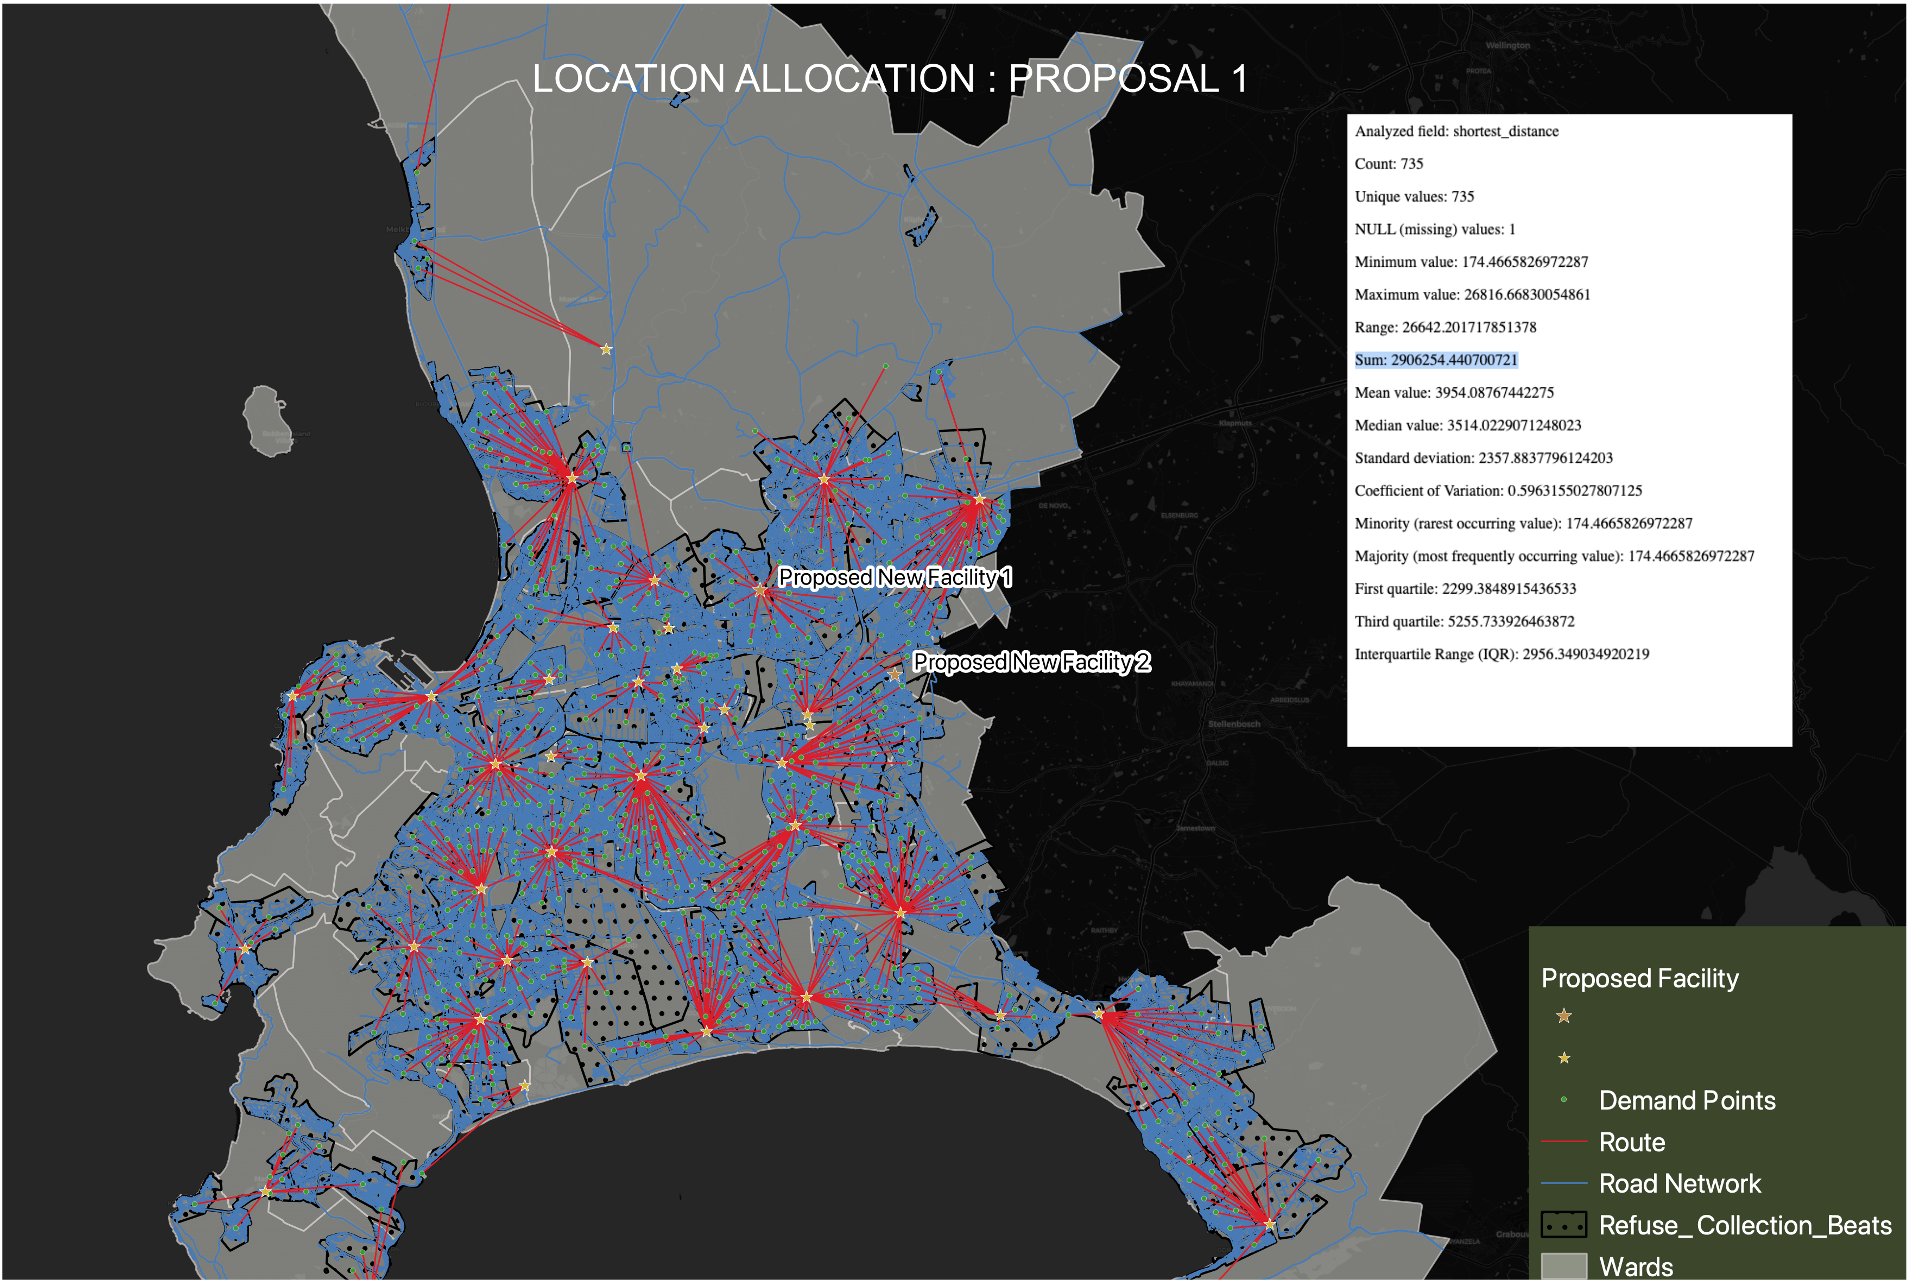This screenshot has width=1908, height=1283.
Task: Click the Road Network legend label
Action: coord(1680,1183)
